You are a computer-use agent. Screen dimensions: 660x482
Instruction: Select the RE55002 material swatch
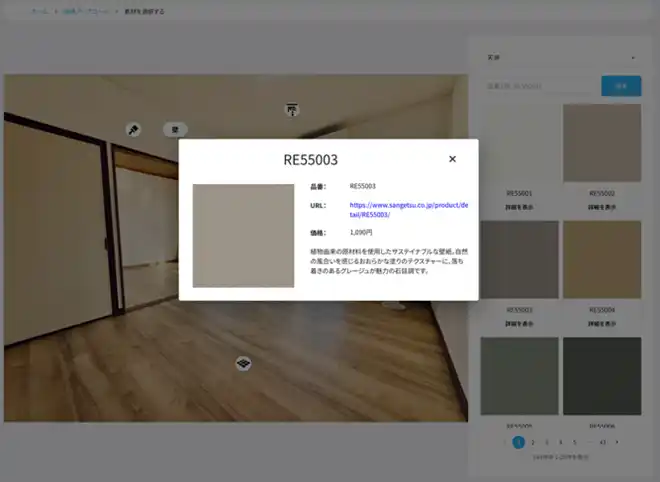(x=602, y=143)
